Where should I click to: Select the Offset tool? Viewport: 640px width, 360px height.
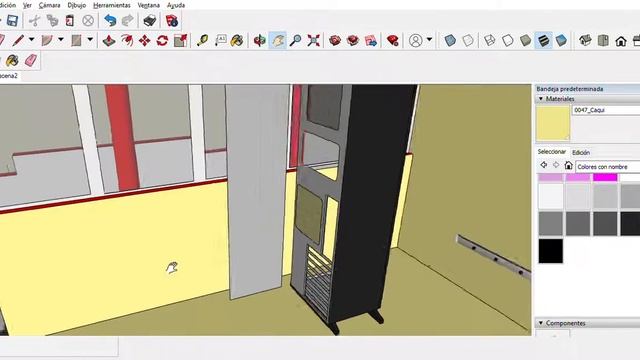[x=127, y=40]
